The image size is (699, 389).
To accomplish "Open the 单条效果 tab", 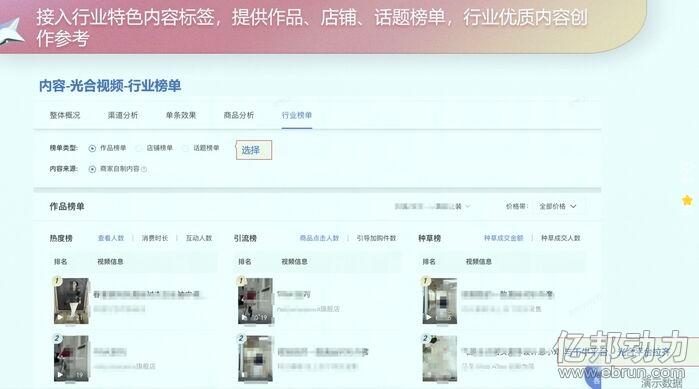I will [x=181, y=115].
